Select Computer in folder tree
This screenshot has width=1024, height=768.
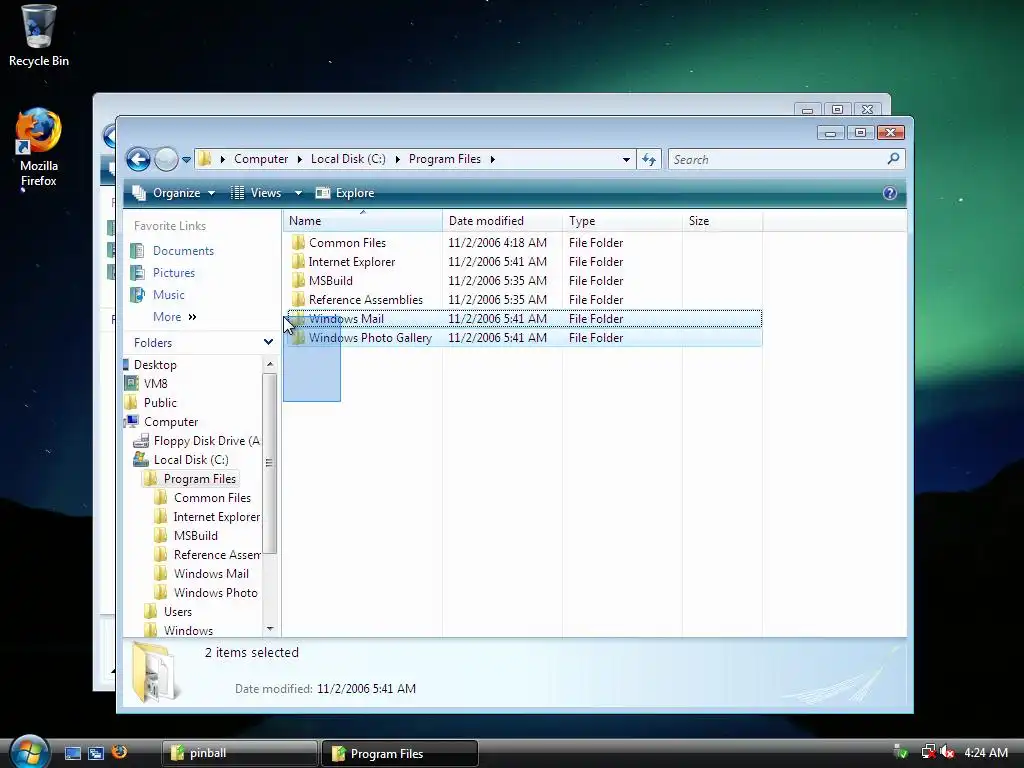(x=170, y=422)
